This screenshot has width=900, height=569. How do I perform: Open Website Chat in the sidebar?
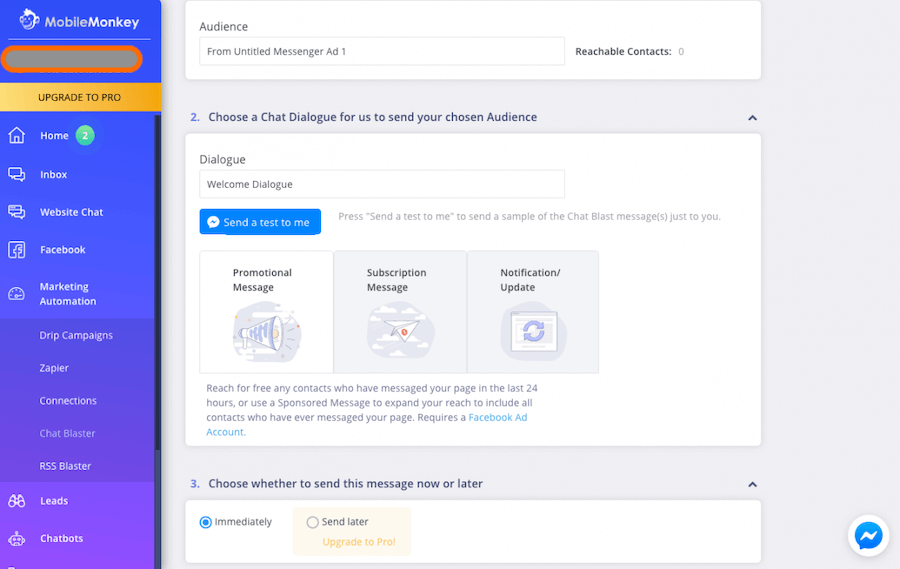(71, 212)
